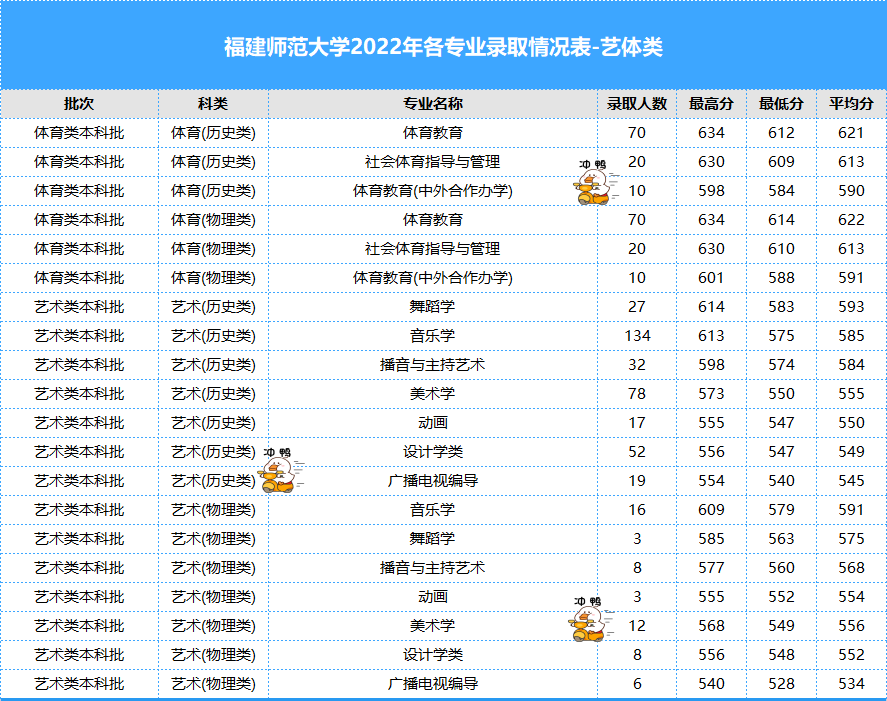887x701 pixels.
Task: Select highest score 573 for 美术学 历史类
Action: [x=711, y=394]
